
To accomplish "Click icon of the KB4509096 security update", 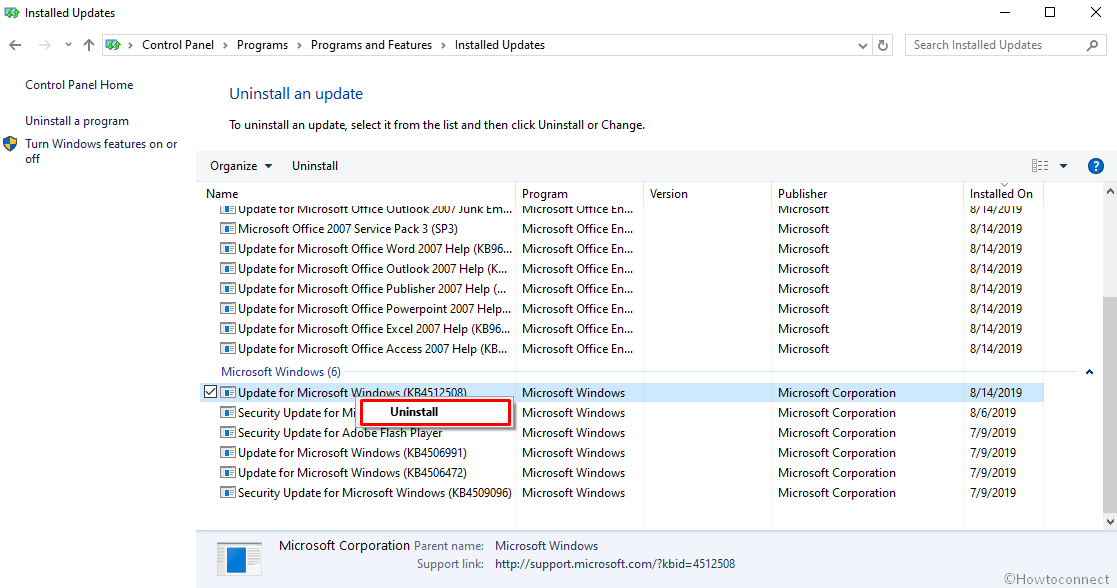I will (x=228, y=492).
